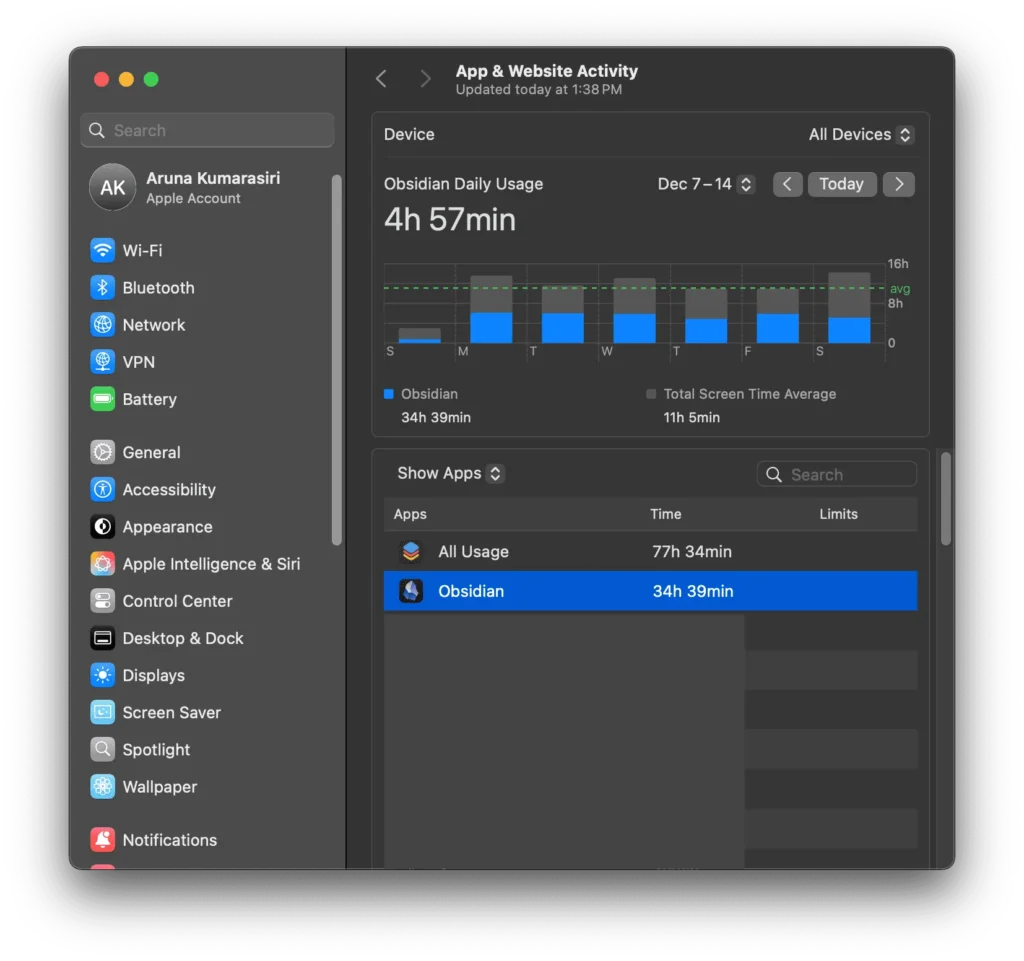Click the Obsidian app icon in list

pyautogui.click(x=411, y=591)
